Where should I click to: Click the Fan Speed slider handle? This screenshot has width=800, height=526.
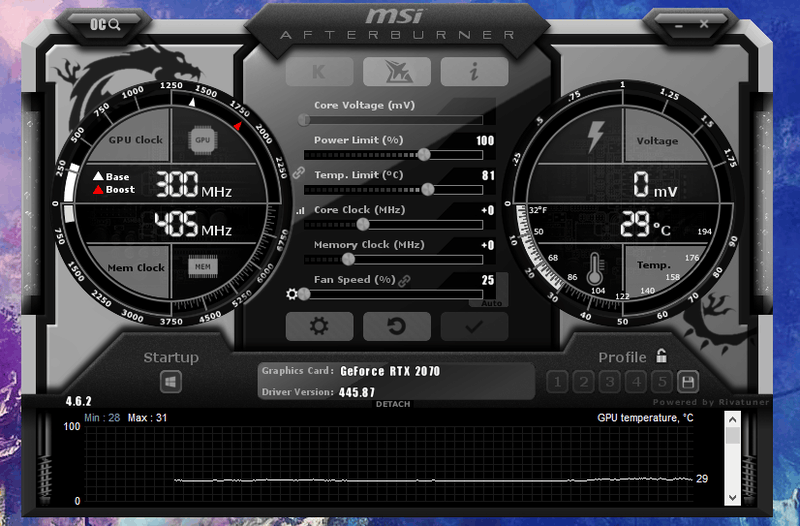[x=304, y=294]
